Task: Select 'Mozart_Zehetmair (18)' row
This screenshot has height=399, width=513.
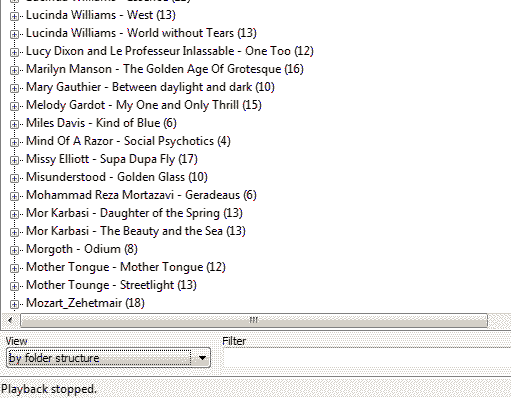Action: (85, 303)
